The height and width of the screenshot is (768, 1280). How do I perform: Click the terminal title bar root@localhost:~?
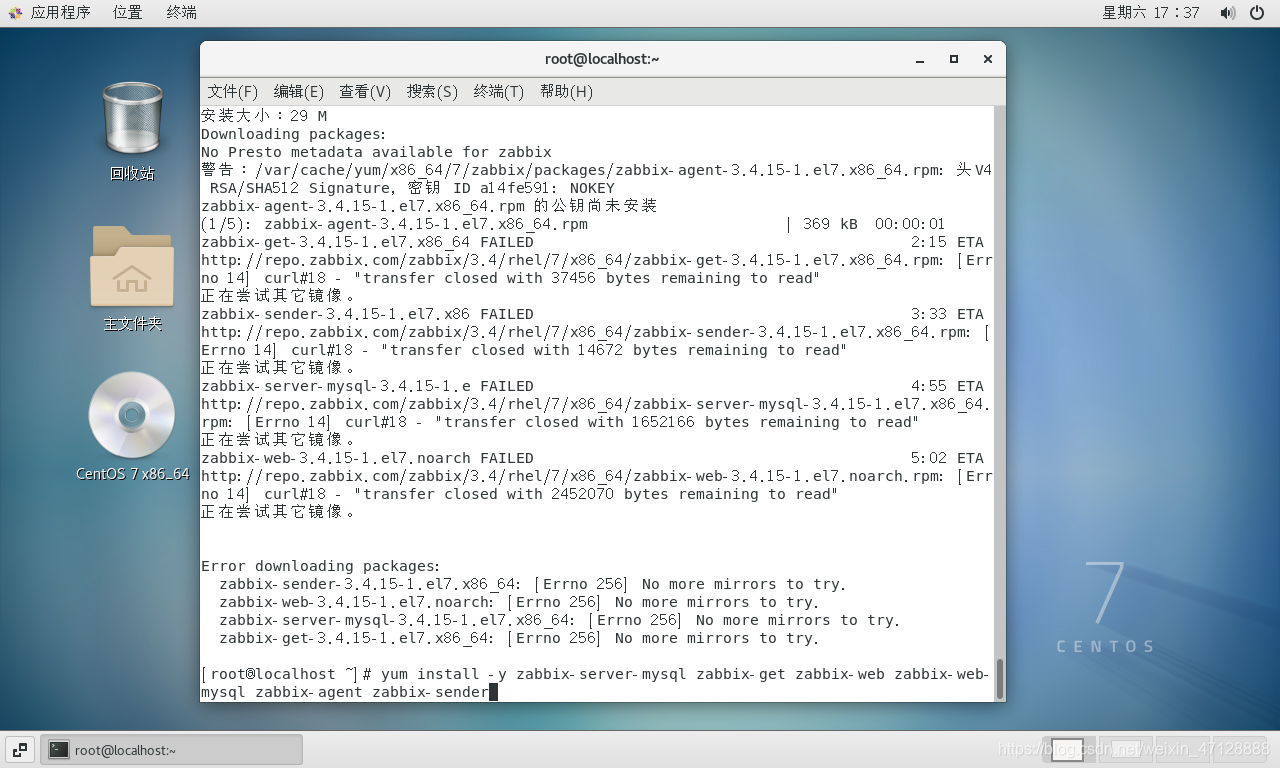click(602, 59)
